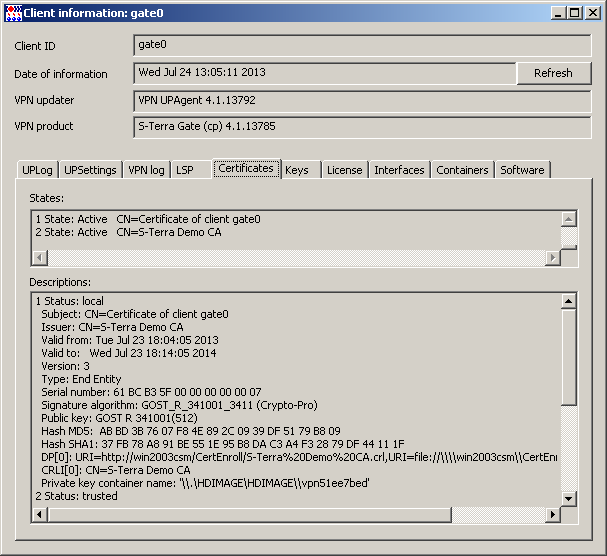Screen dimensions: 607x556
Task: Click the VPN updater field
Action: click(362, 101)
